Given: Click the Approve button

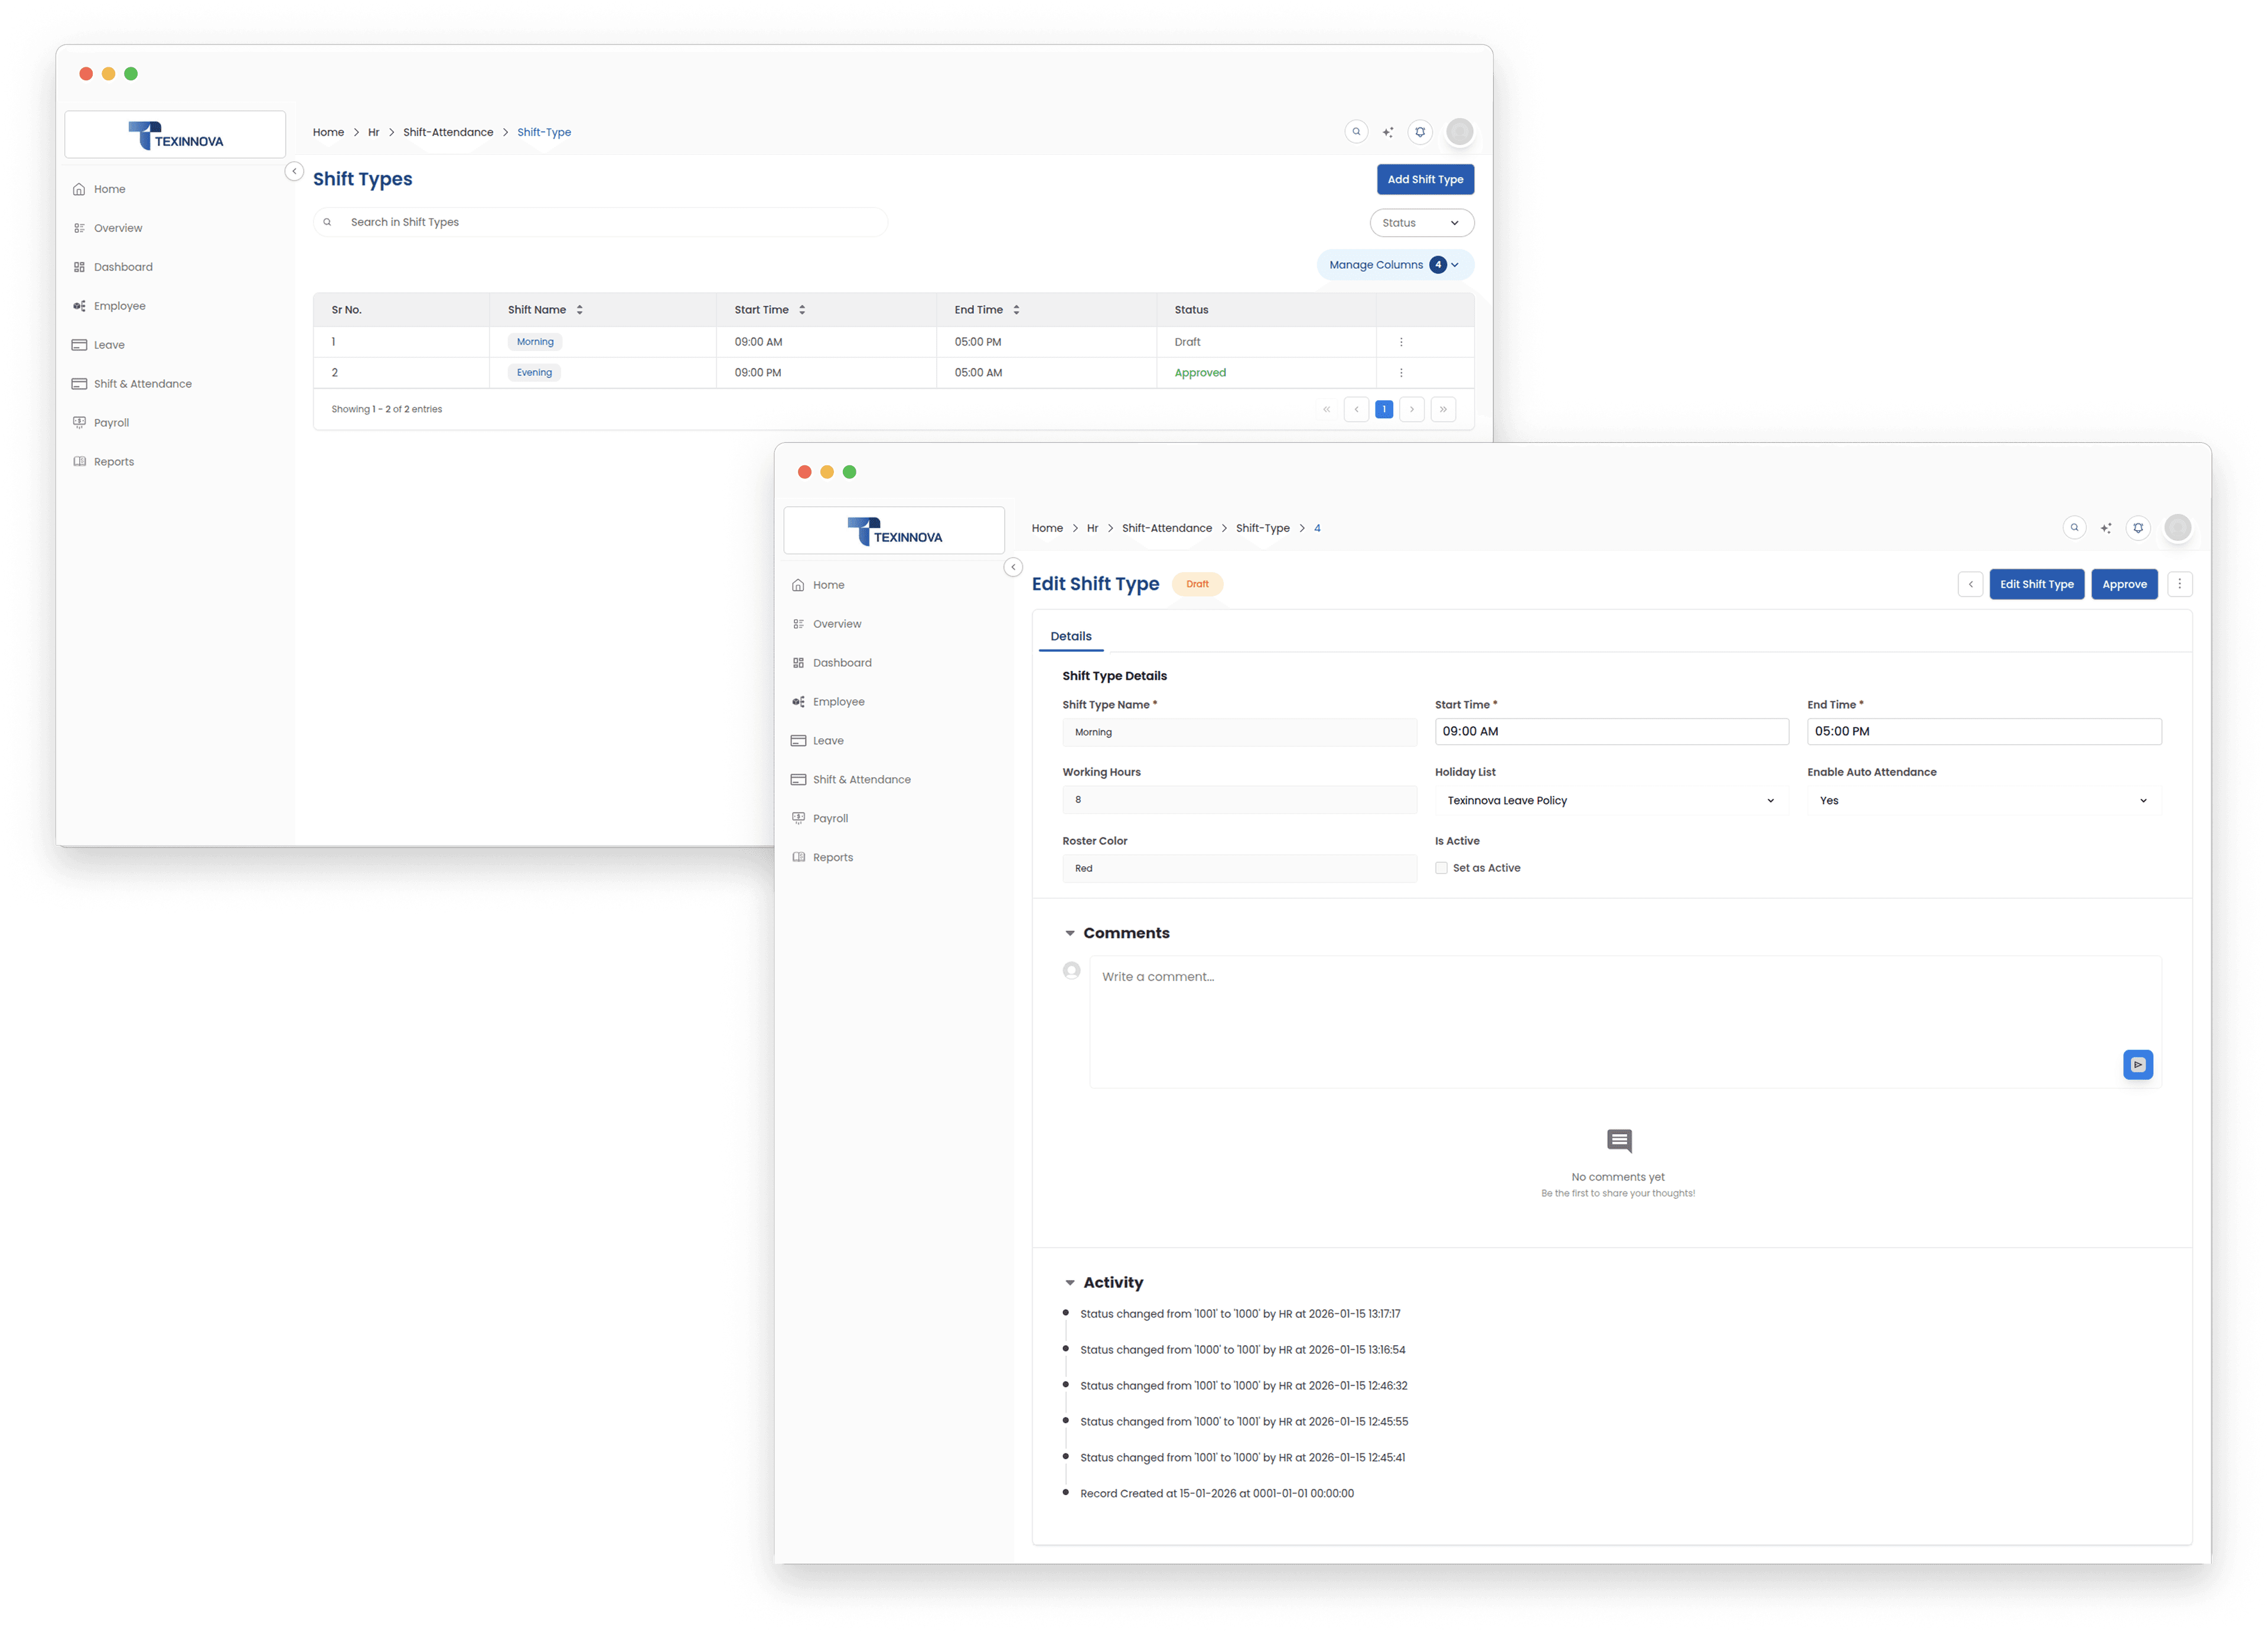Looking at the screenshot, I should 2124,584.
